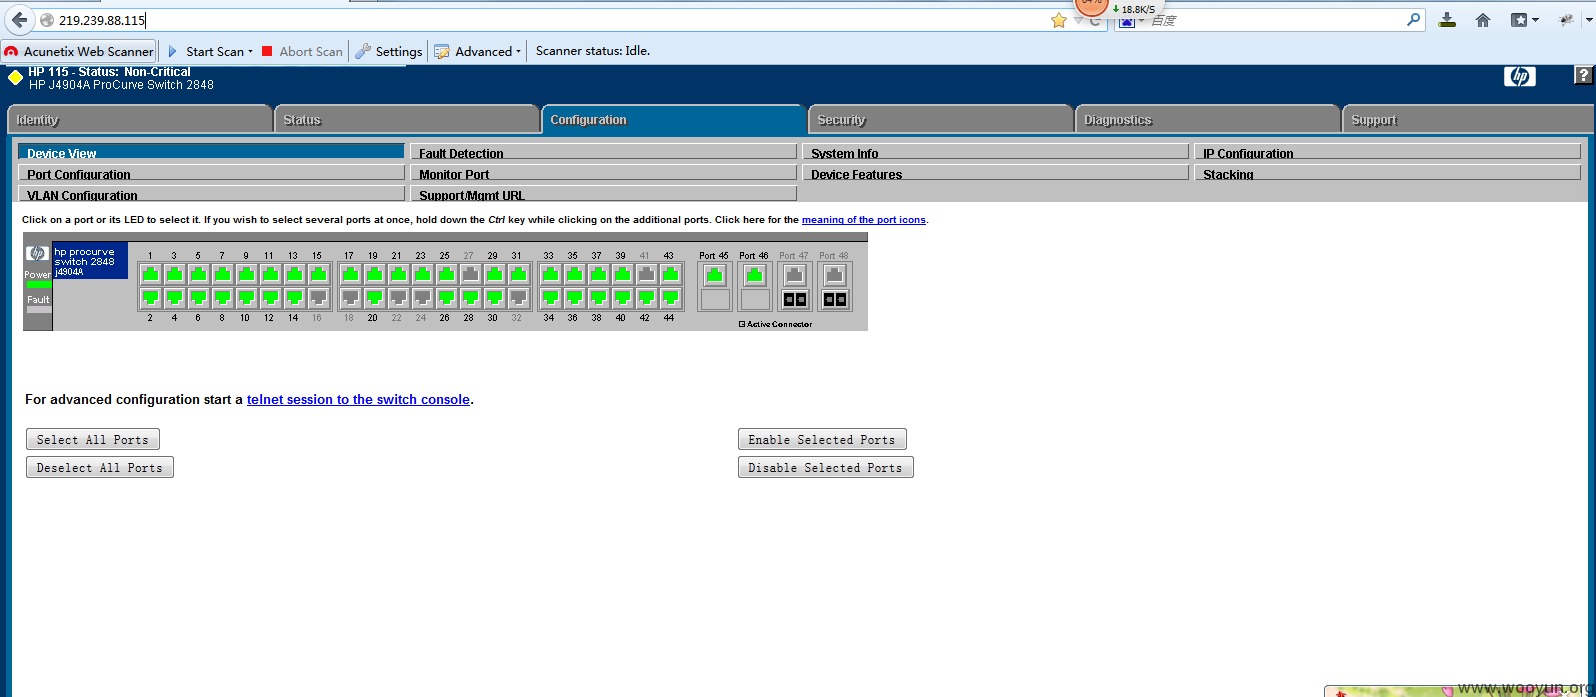Expand the bookmarks menu dropdown arrow

pos(1535,20)
